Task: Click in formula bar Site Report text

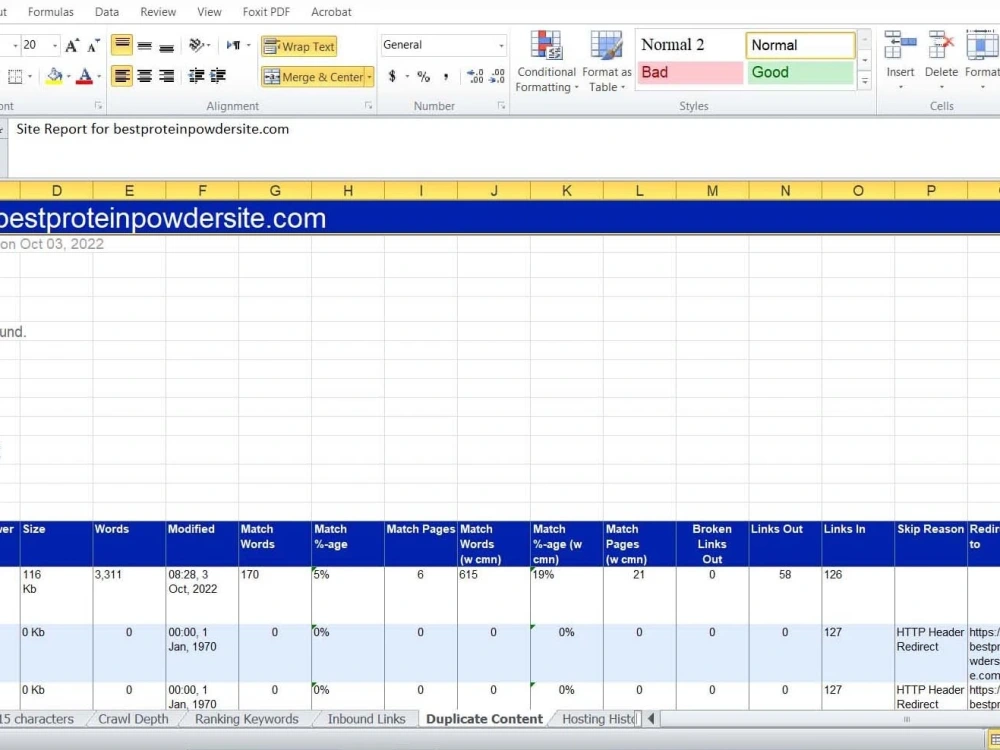Action: pos(152,129)
